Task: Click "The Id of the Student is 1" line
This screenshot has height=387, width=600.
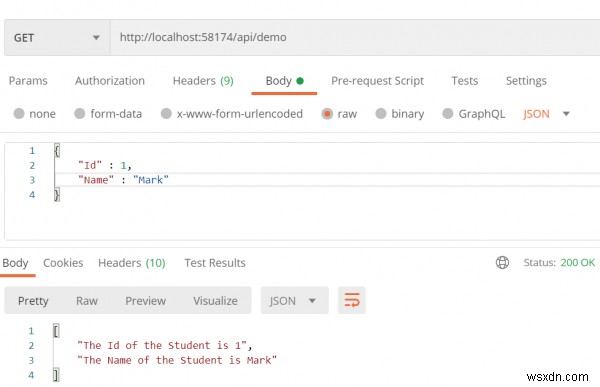Action: 165,346
